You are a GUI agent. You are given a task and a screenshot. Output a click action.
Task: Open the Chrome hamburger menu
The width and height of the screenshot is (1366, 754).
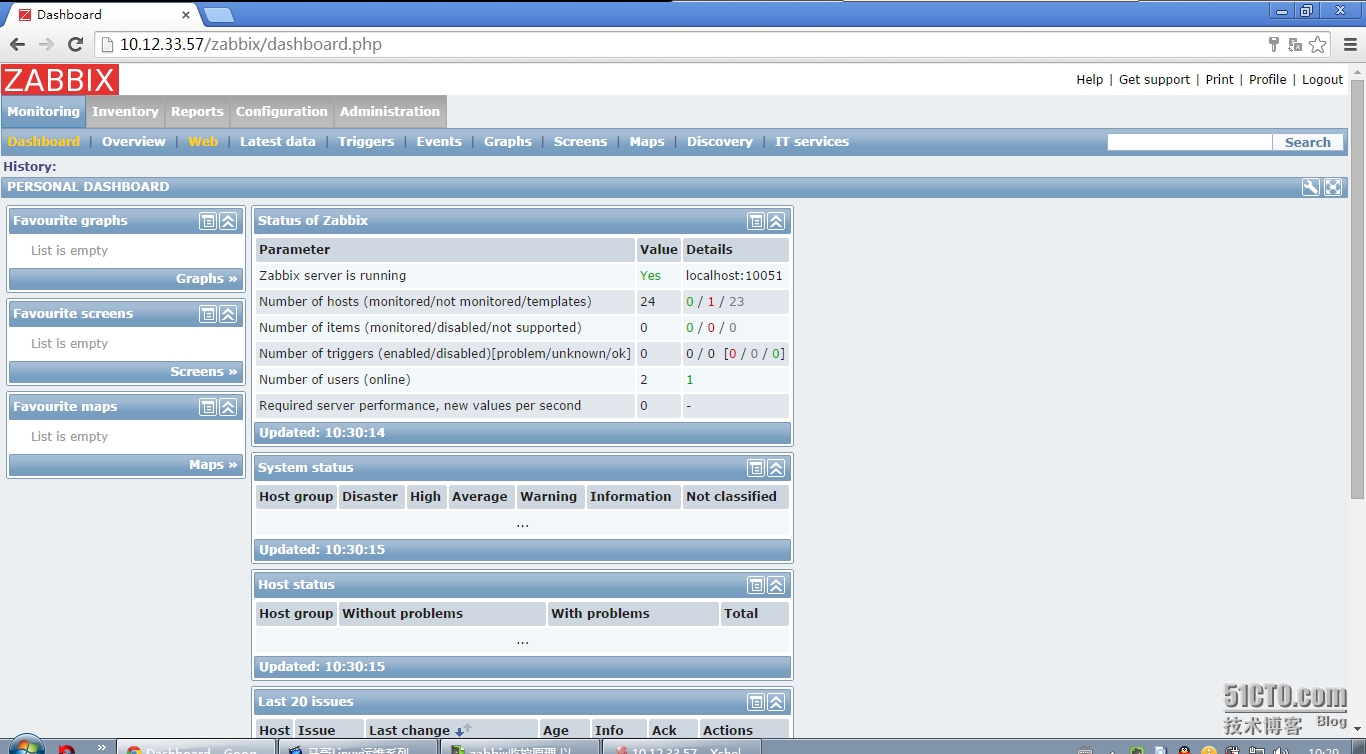pyautogui.click(x=1350, y=44)
